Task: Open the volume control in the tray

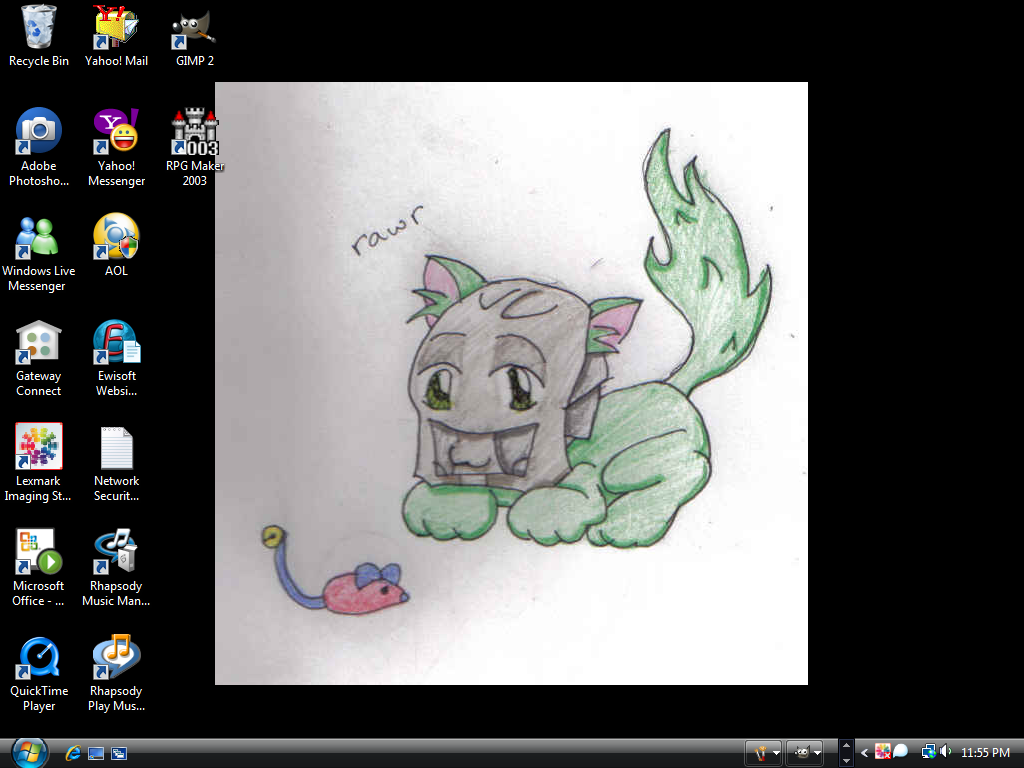Action: click(x=944, y=752)
